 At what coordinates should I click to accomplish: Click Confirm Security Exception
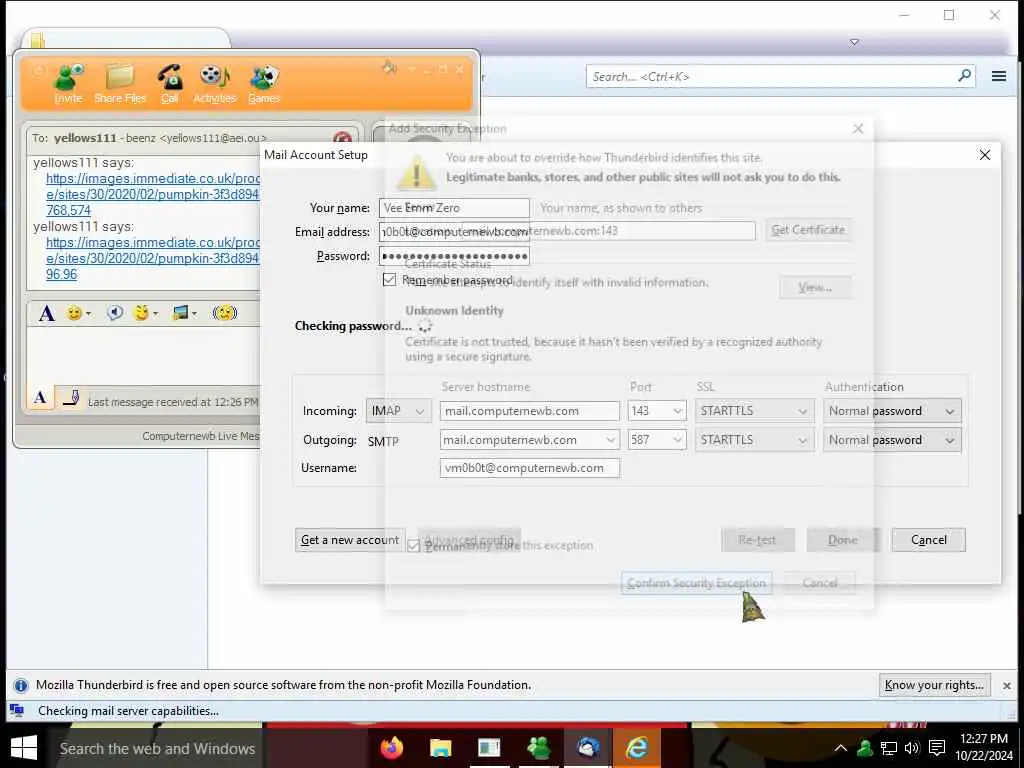pyautogui.click(x=696, y=583)
